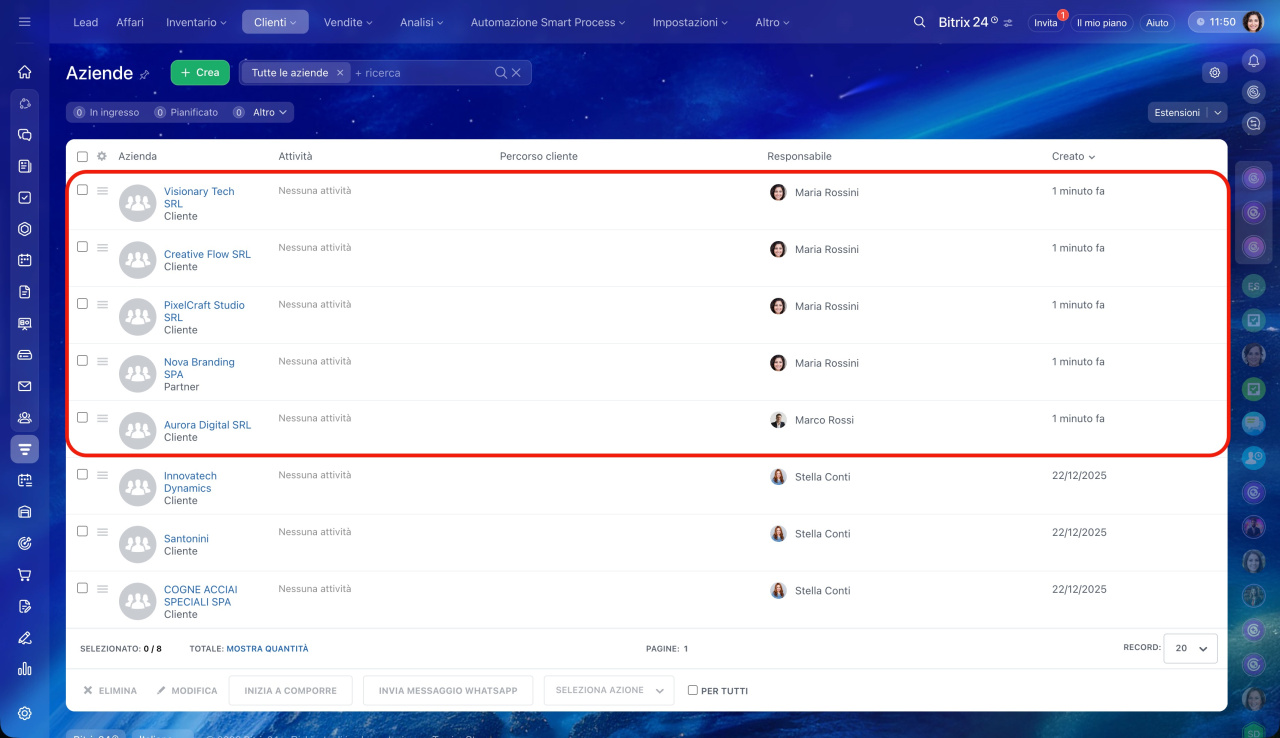Image resolution: width=1280 pixels, height=738 pixels.
Task: Open the Vendite menu
Action: point(347,22)
